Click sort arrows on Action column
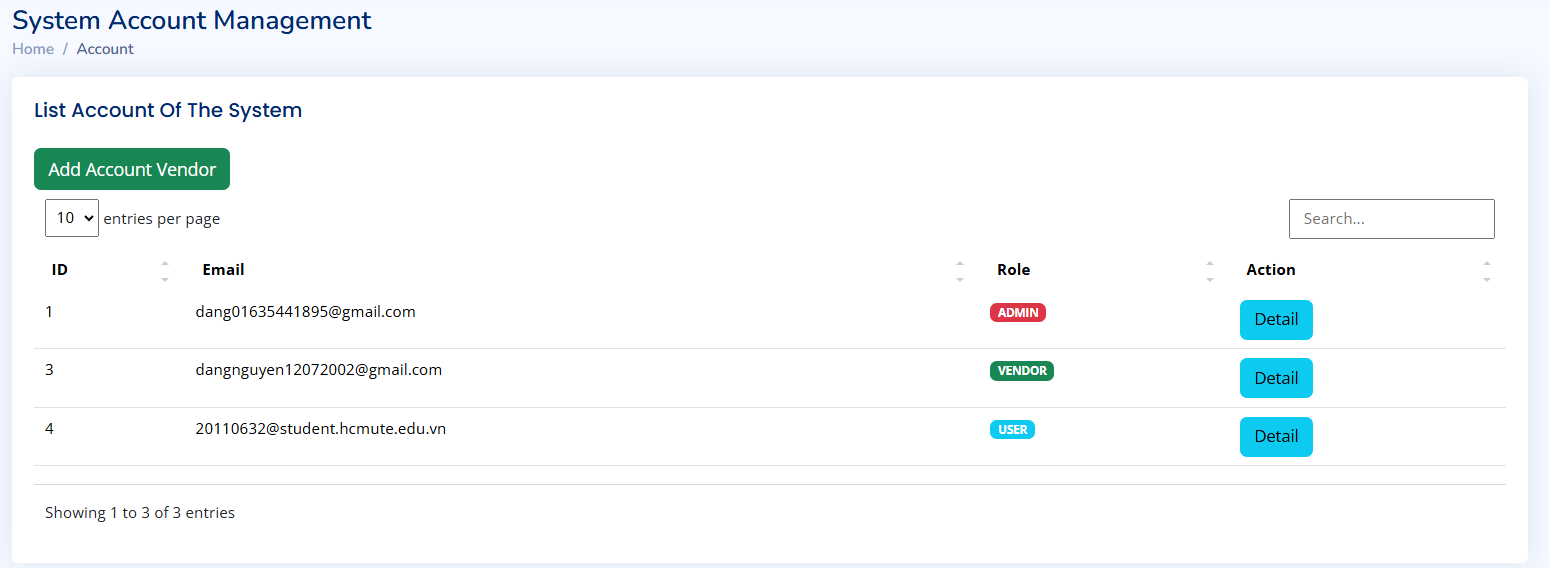The width and height of the screenshot is (1549, 568). coord(1487,270)
